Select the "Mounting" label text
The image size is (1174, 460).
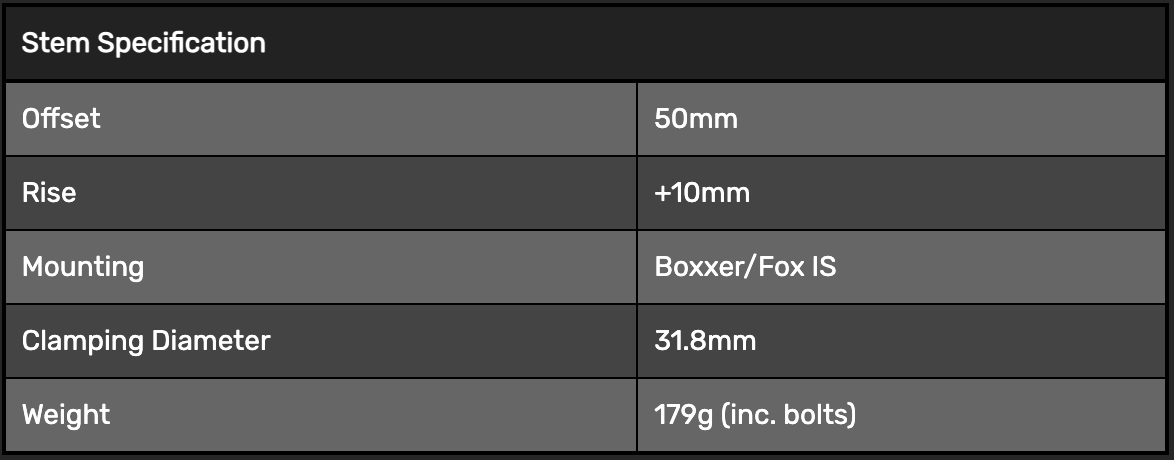[83, 267]
